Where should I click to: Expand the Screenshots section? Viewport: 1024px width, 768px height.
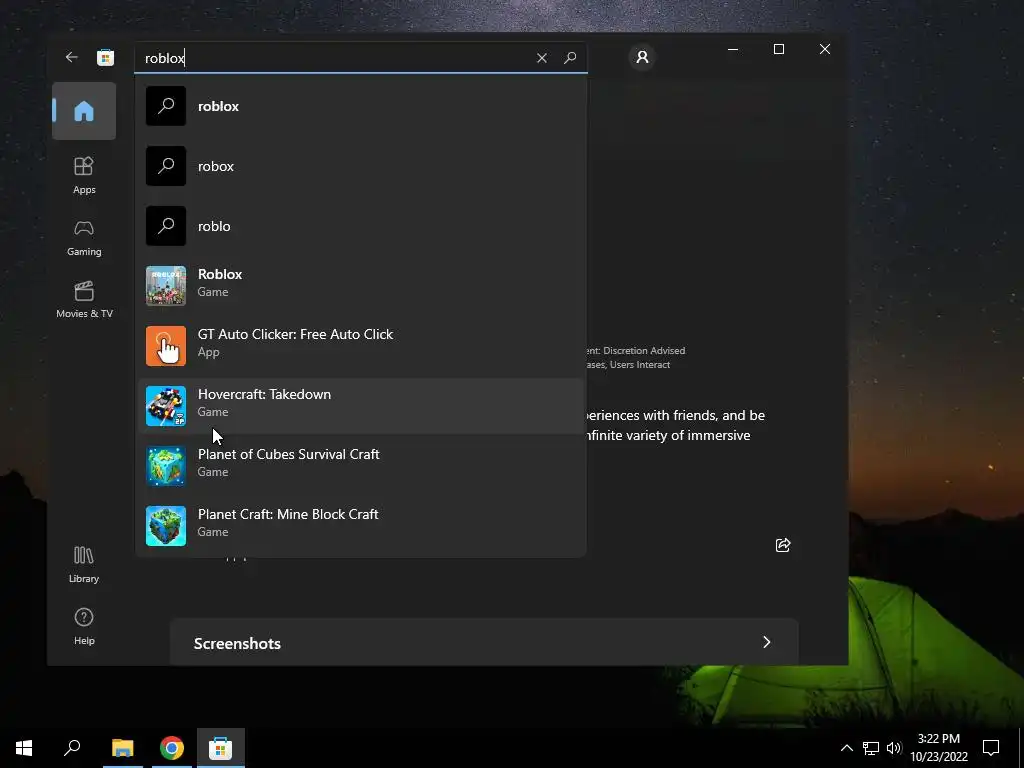click(484, 643)
